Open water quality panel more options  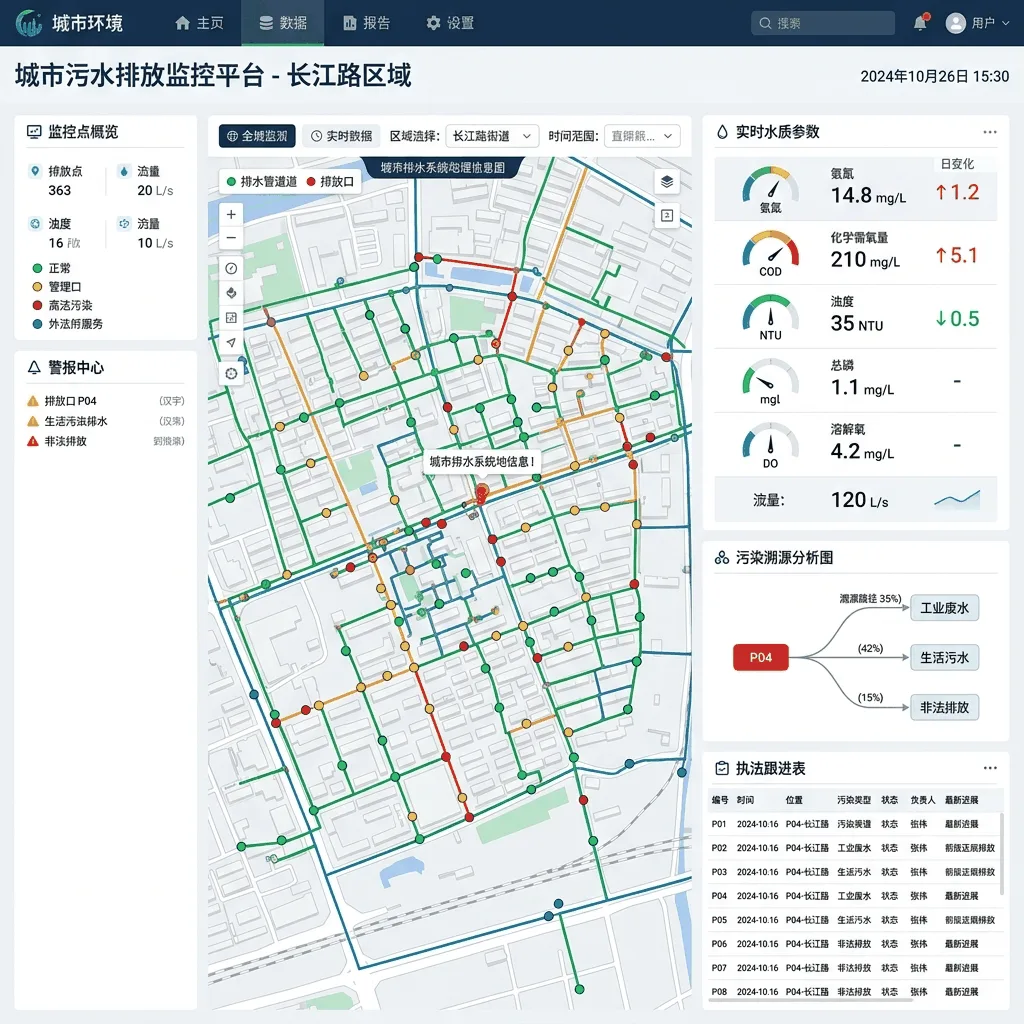point(990,132)
